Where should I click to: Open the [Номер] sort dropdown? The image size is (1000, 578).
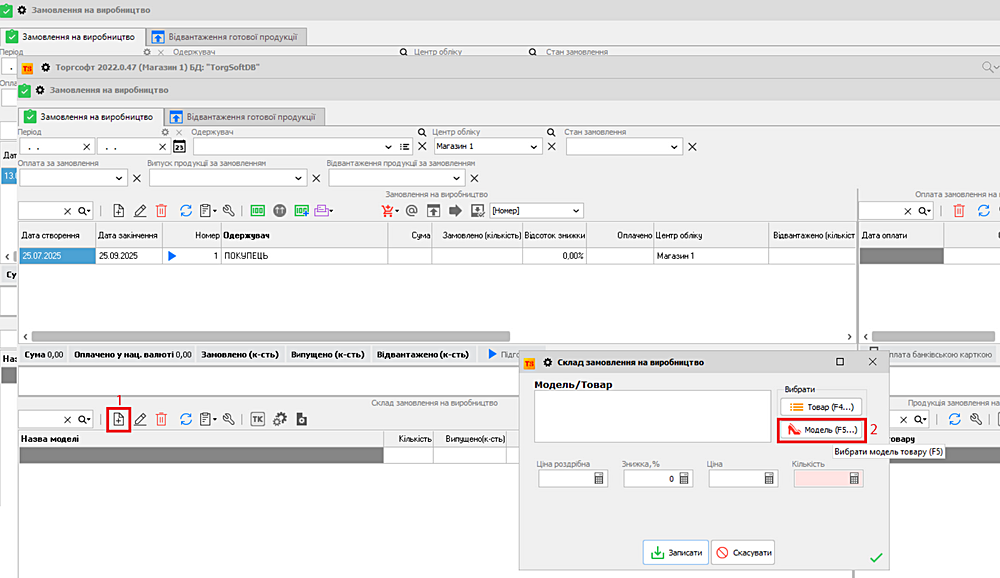(x=576, y=211)
